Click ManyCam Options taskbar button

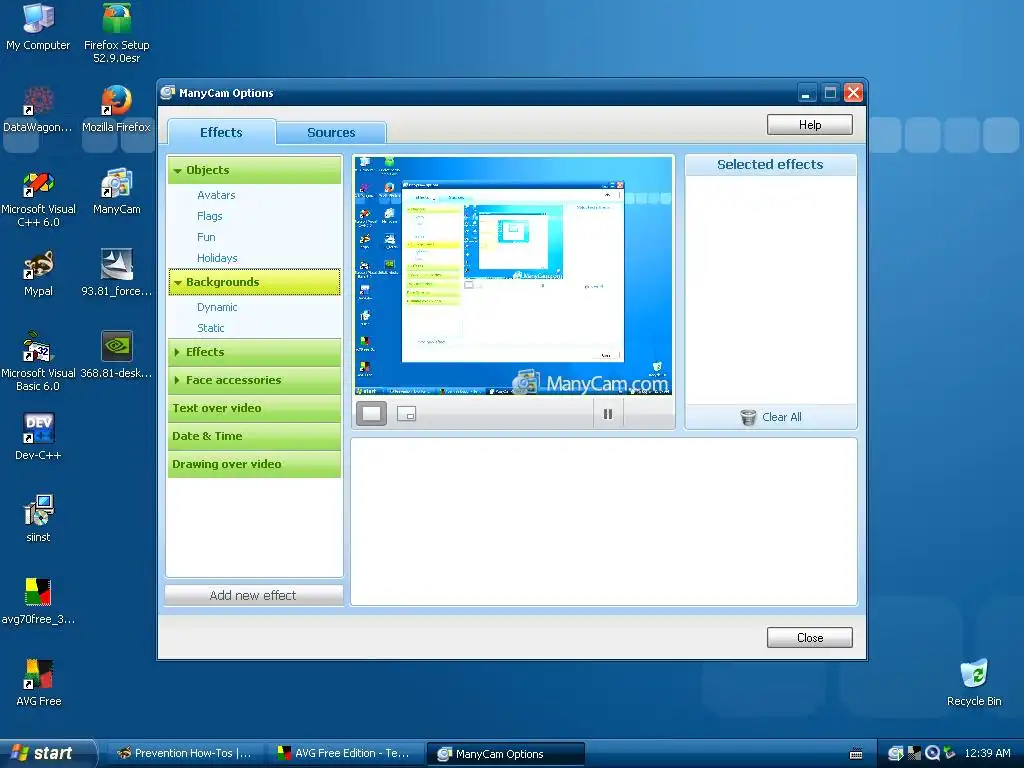click(x=505, y=754)
